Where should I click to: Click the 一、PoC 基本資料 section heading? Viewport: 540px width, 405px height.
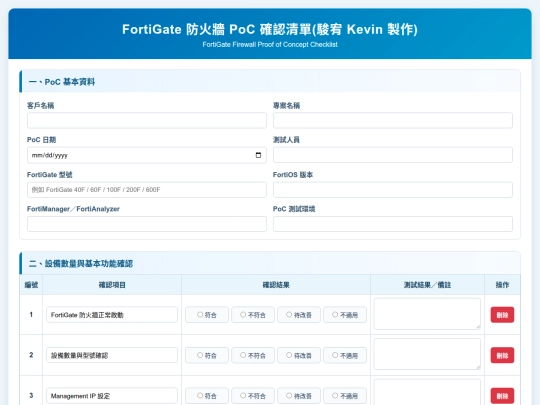point(62,82)
